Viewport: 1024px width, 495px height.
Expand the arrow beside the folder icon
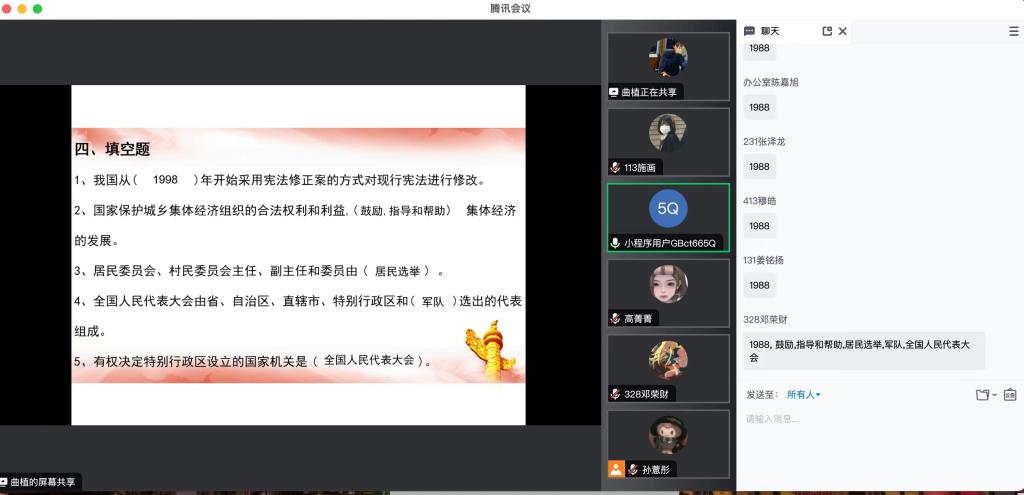click(994, 395)
